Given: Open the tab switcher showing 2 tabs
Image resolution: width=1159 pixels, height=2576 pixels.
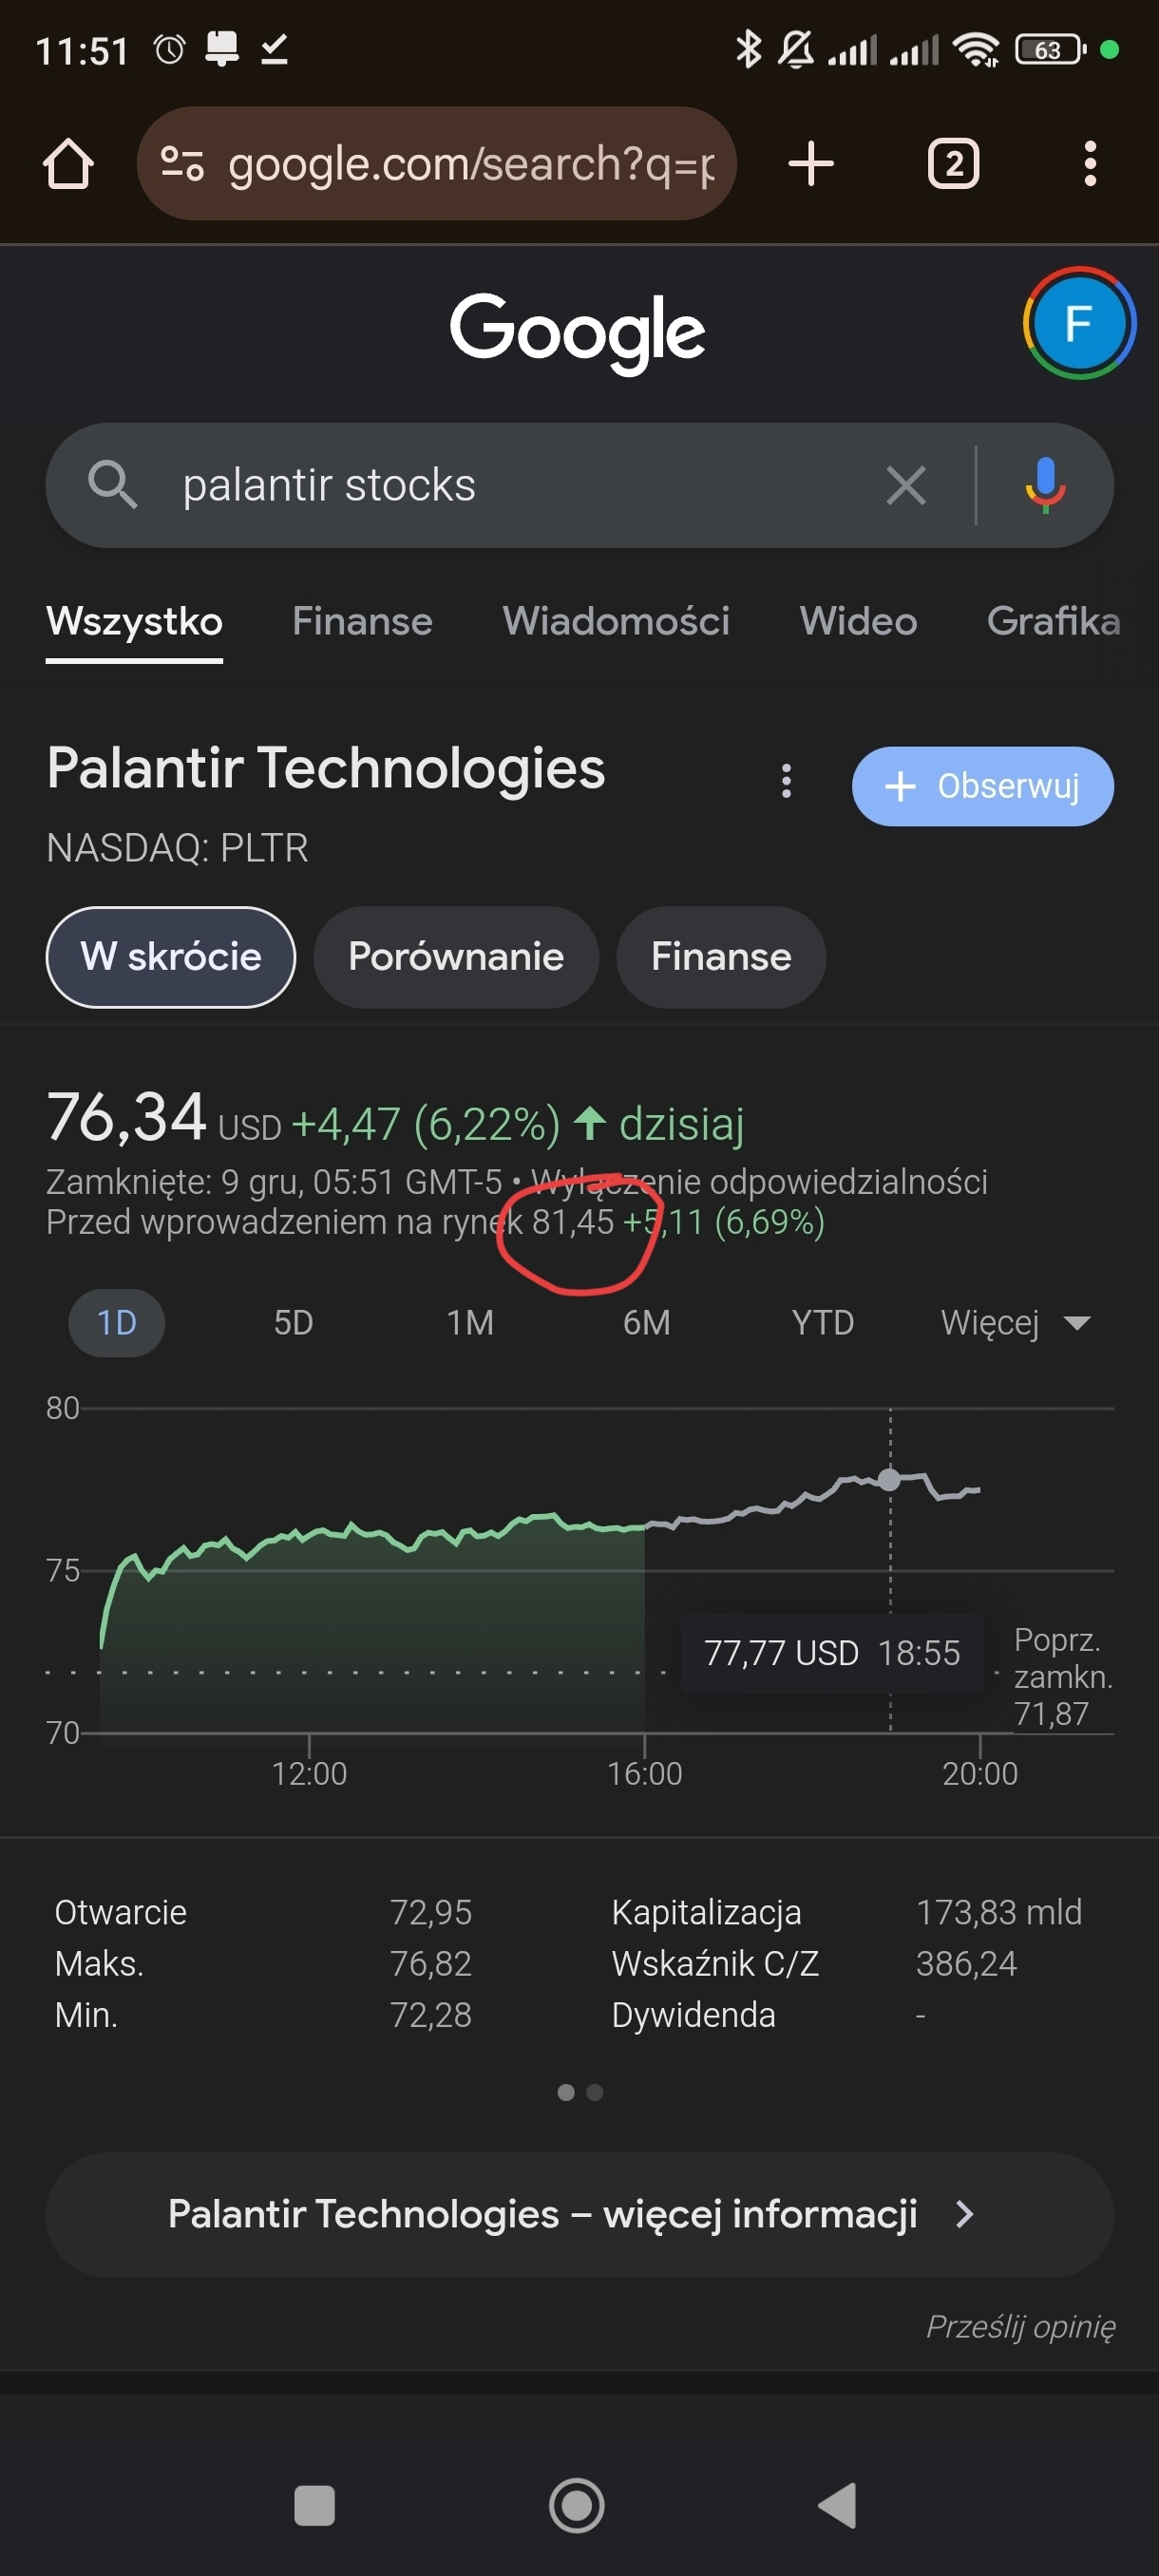Looking at the screenshot, I should click(953, 164).
